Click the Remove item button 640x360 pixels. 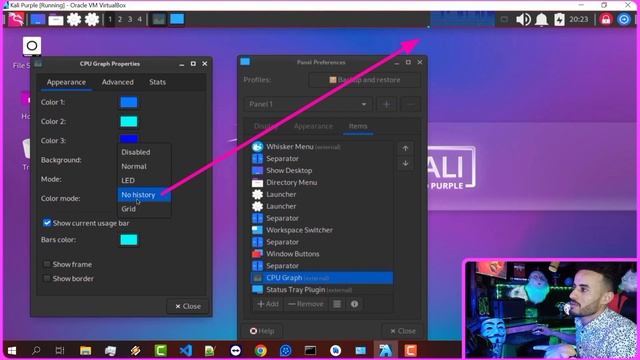point(306,304)
